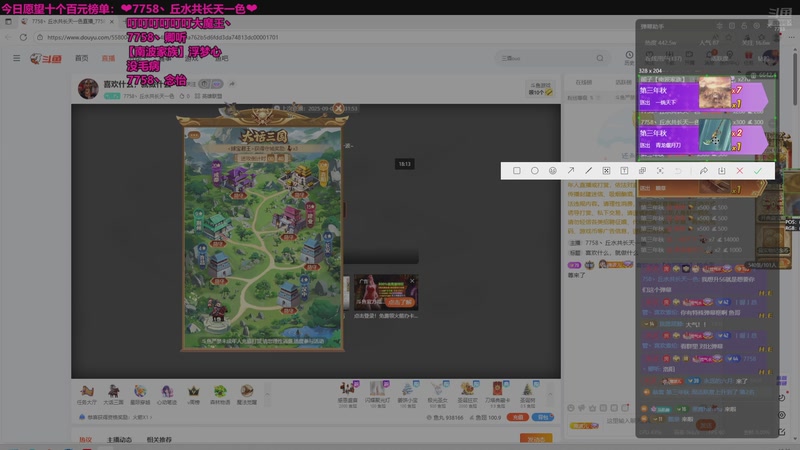Viewport: 800px width, 450px height.
Task: Go to 直播 in Douyu navigation
Action: point(108,58)
